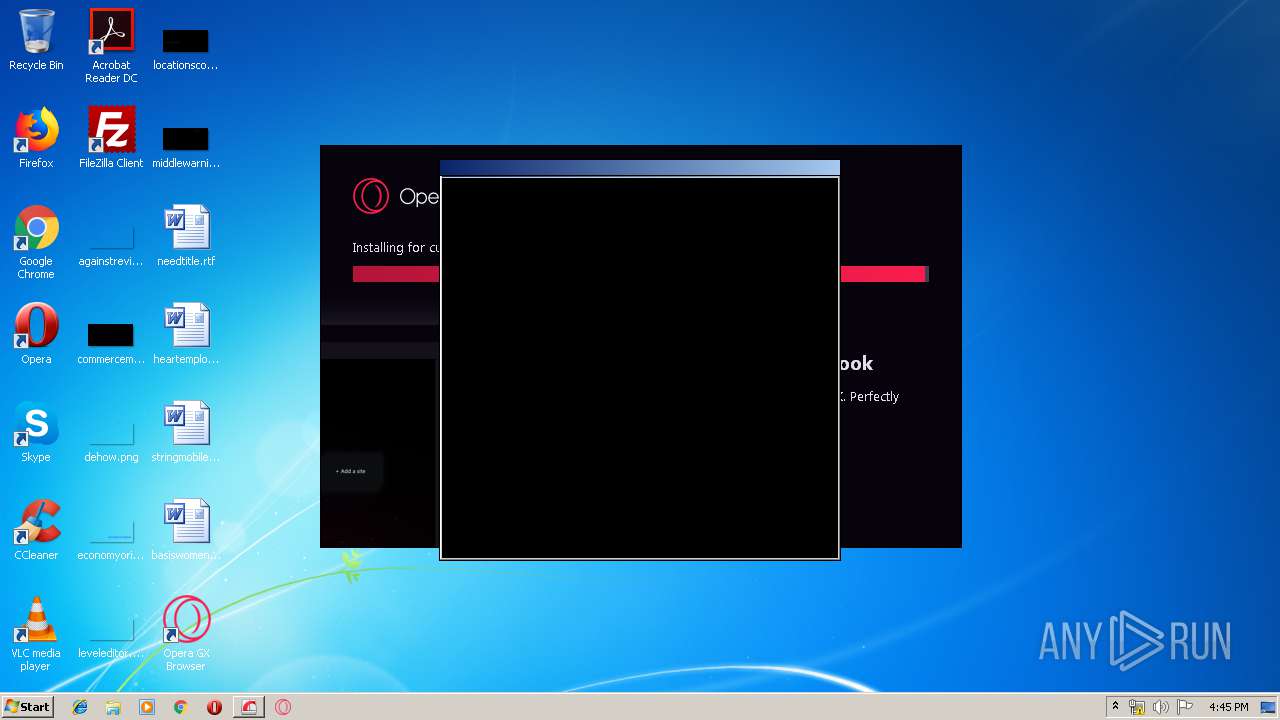Select the commercem... desktop file
1280x720 pixels.
(x=111, y=343)
